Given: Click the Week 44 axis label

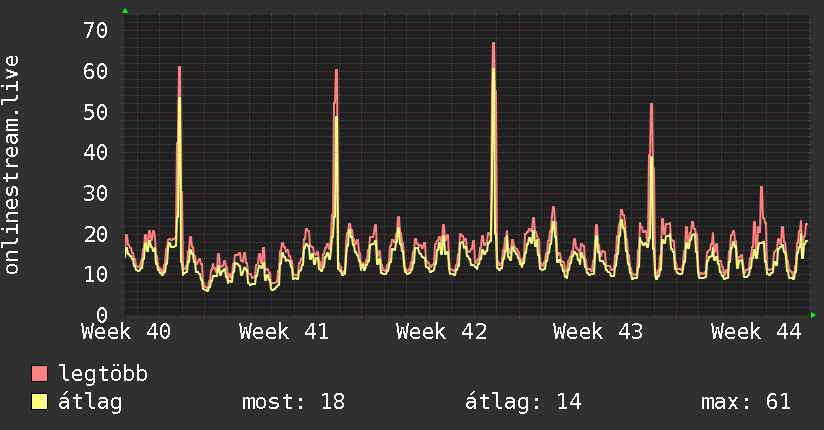Looking at the screenshot, I should pos(756,332).
